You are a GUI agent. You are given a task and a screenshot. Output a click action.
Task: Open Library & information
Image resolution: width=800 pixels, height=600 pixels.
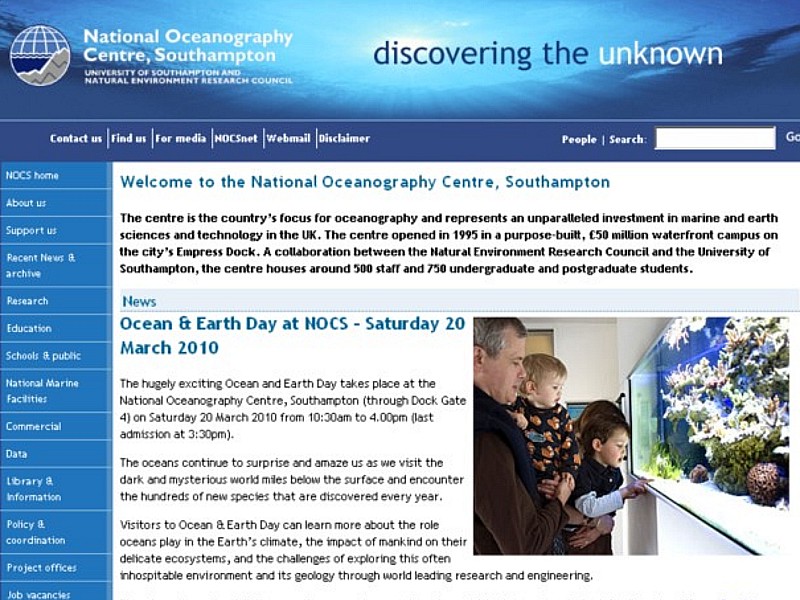coord(56,489)
